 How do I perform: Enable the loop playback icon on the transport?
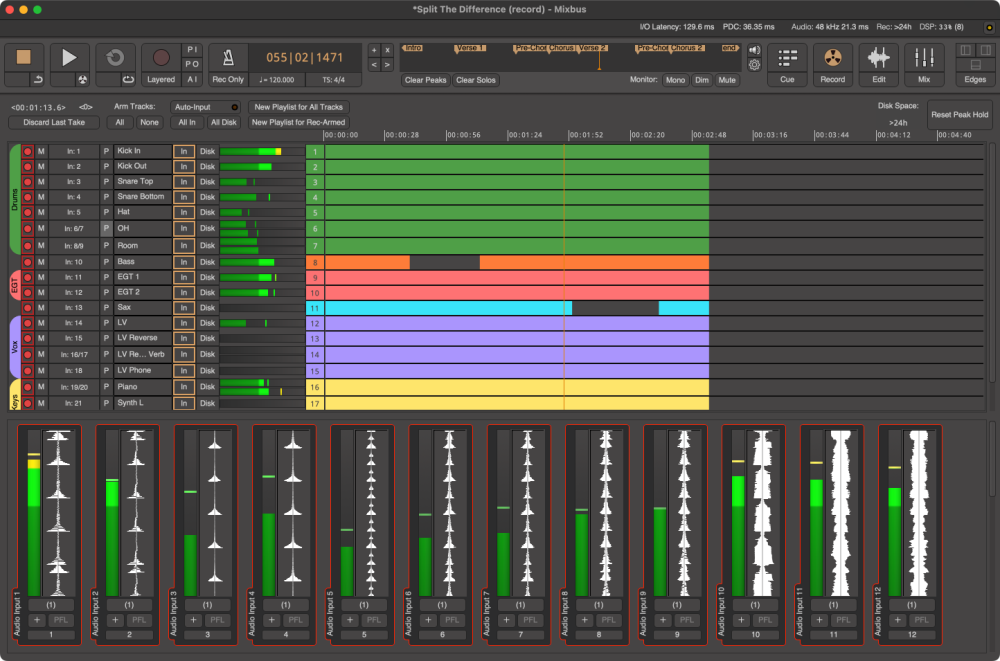coord(129,80)
